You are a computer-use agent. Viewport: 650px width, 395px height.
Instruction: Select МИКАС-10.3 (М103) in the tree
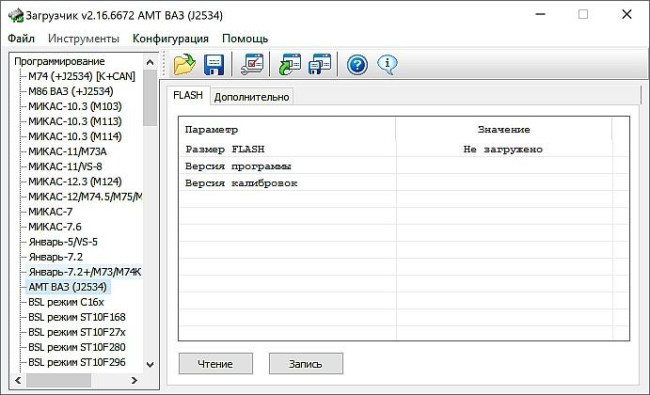(x=75, y=107)
